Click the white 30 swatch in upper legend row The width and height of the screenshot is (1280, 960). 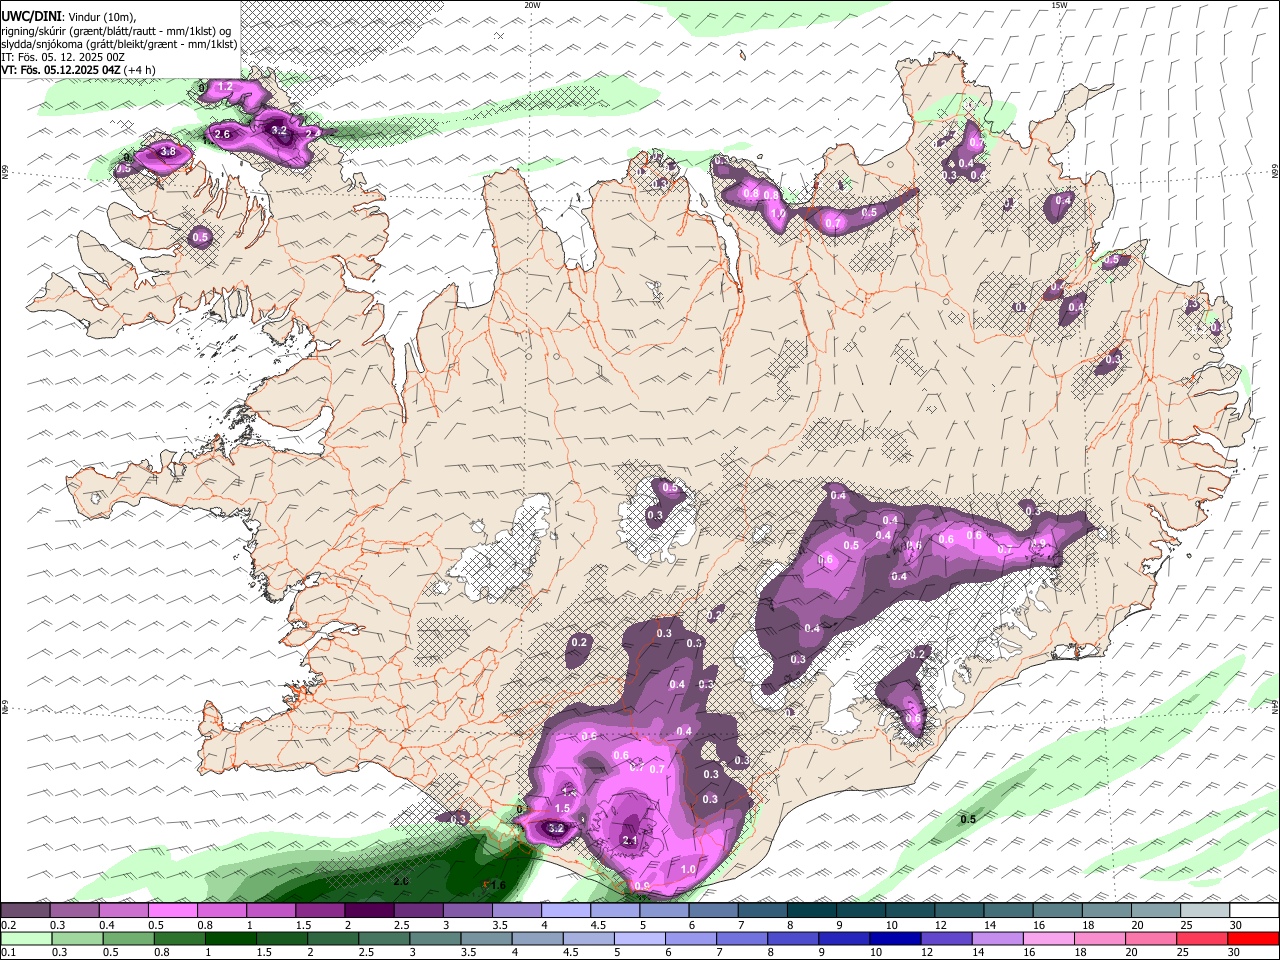[1255, 911]
